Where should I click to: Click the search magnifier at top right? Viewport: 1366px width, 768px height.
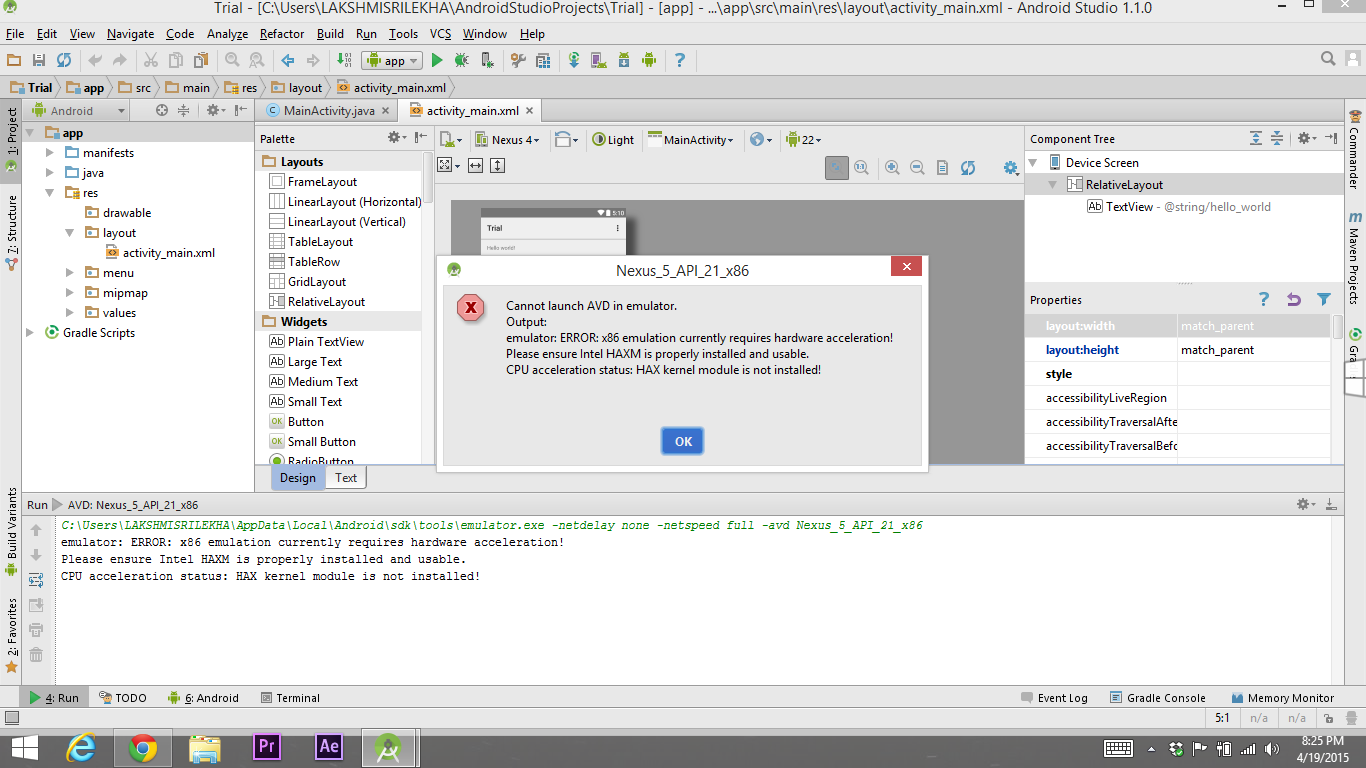coord(1328,59)
